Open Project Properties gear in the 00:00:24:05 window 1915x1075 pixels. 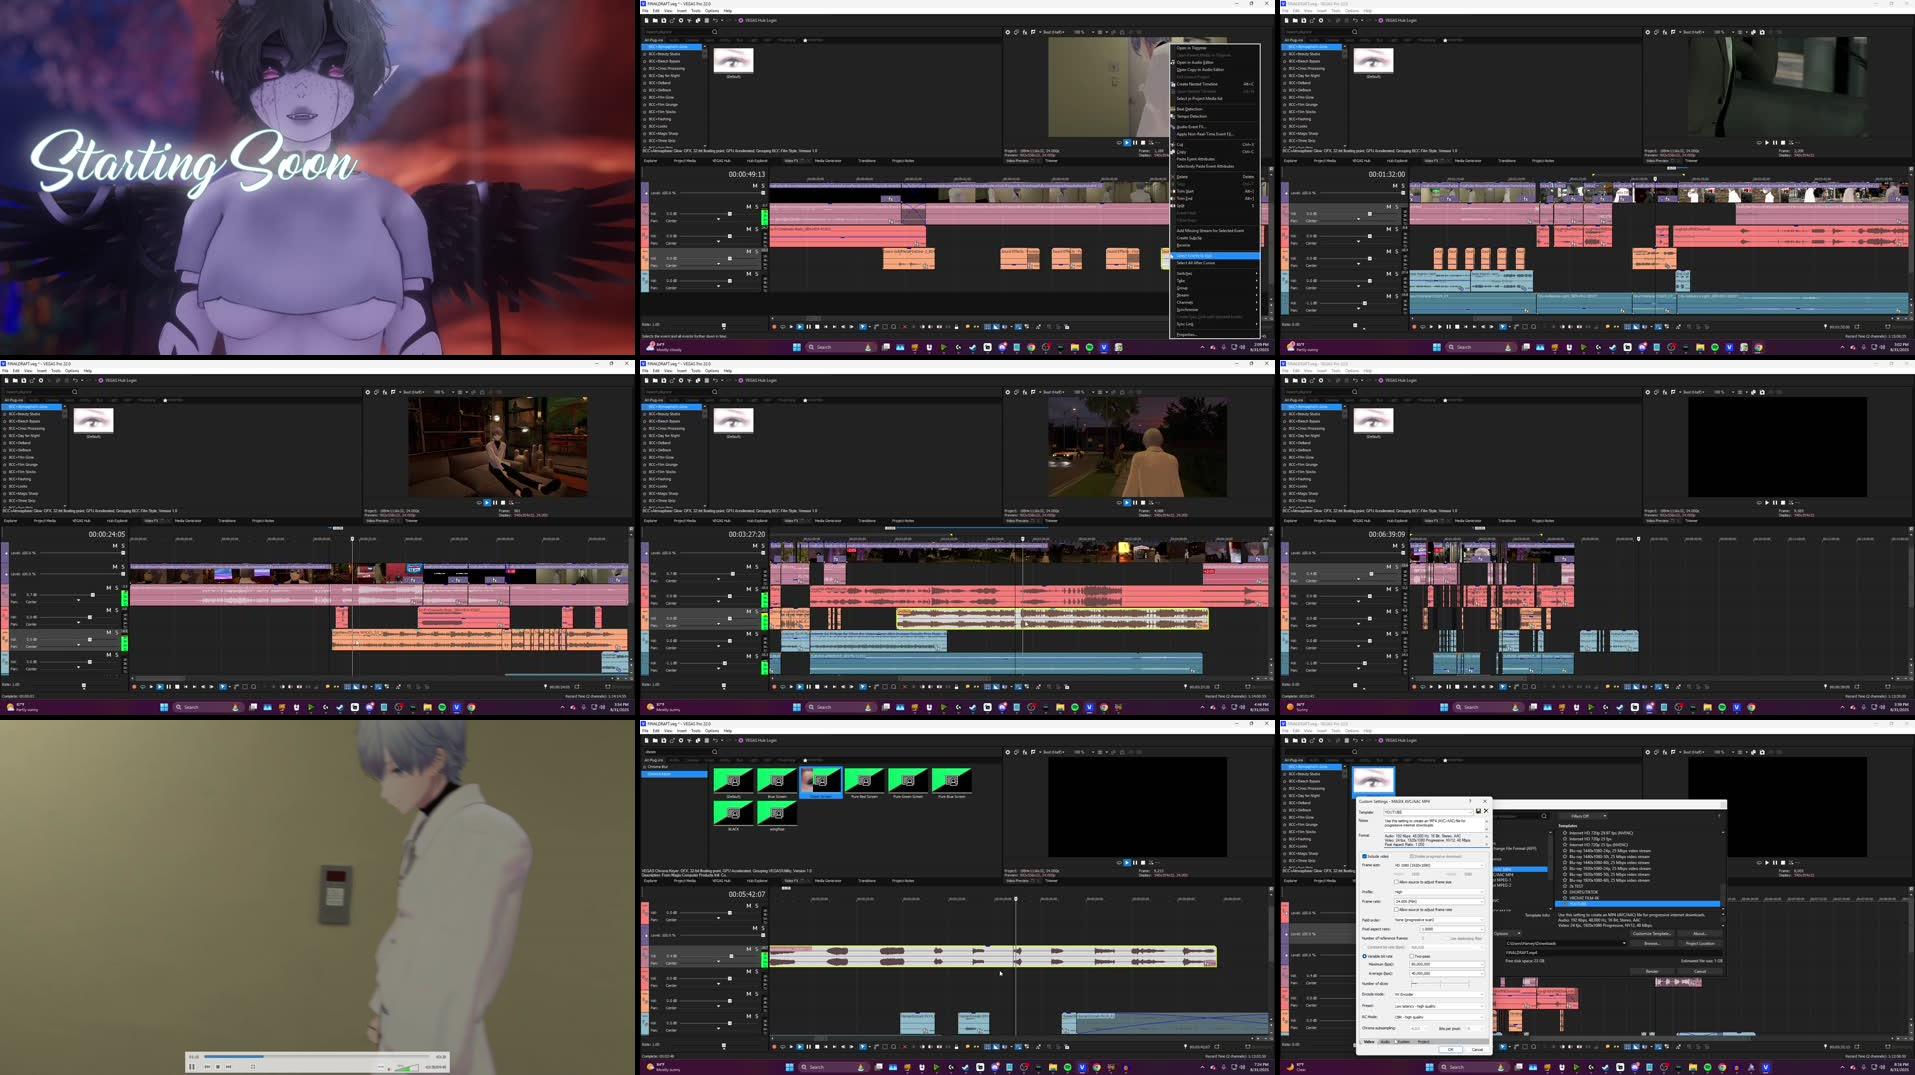coord(41,380)
